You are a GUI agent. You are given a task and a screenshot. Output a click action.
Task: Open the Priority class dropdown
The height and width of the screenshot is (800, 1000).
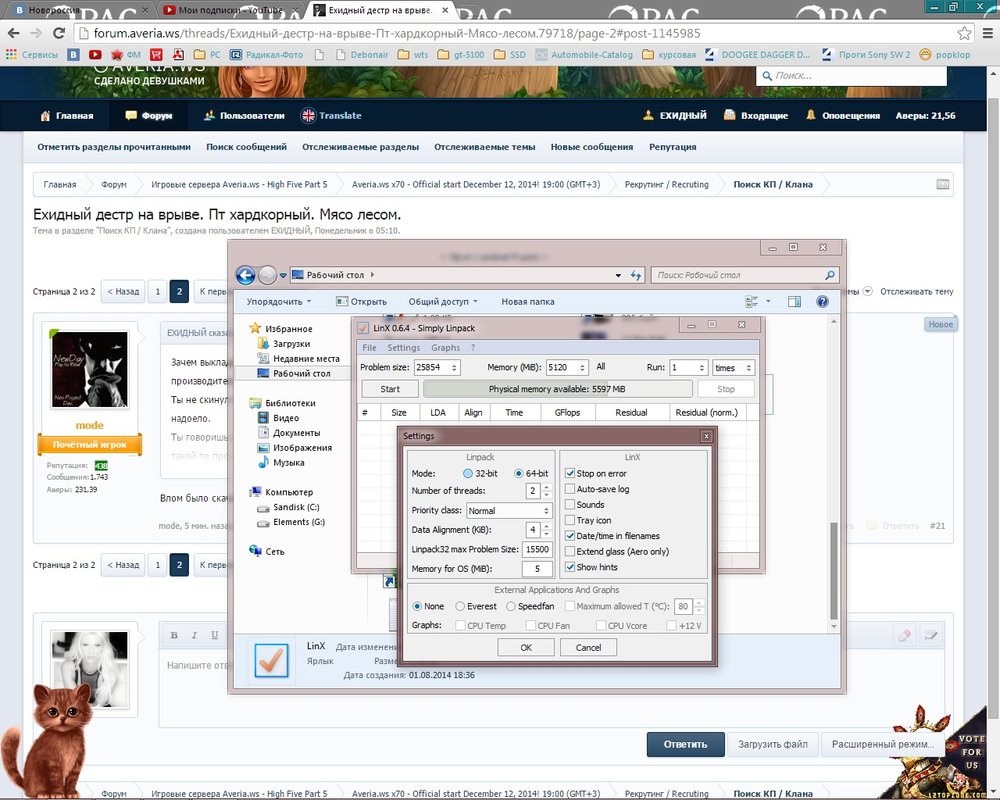[509, 510]
